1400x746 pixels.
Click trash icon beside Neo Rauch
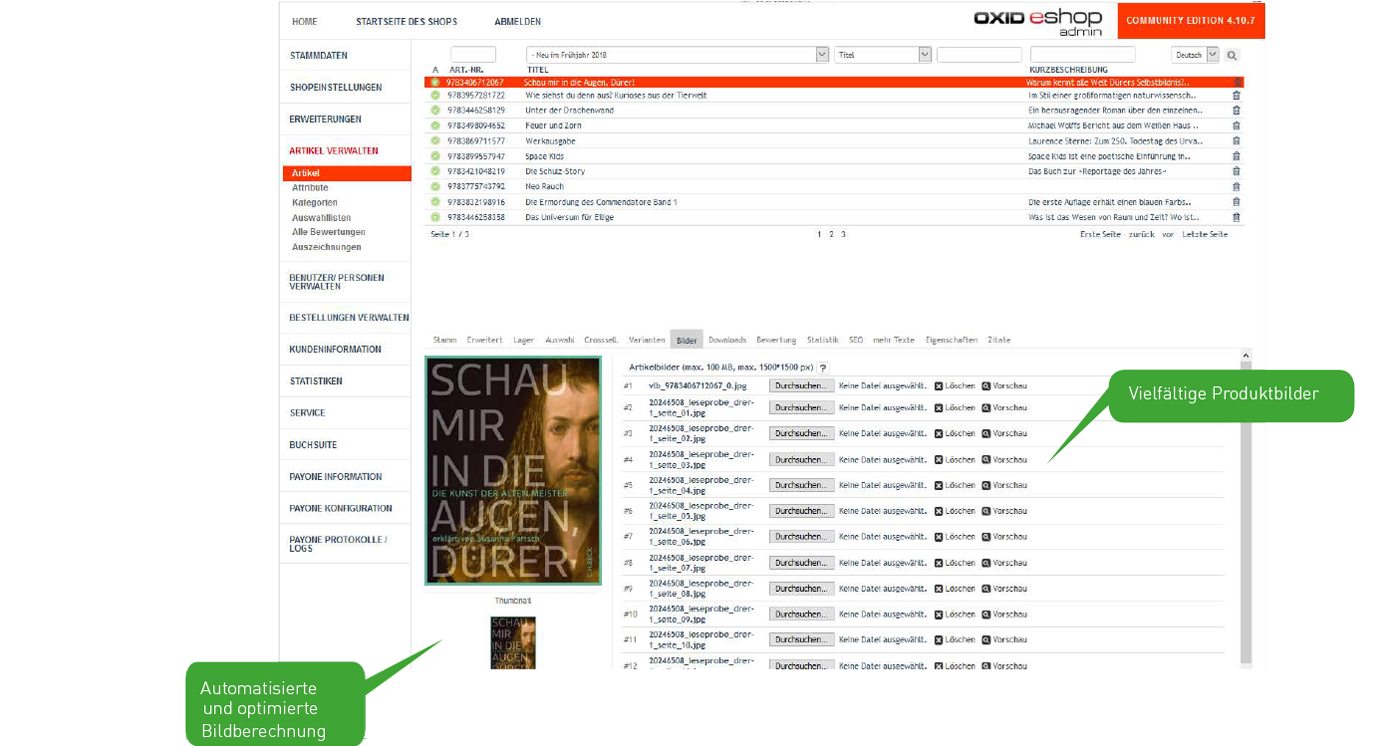click(x=1236, y=186)
